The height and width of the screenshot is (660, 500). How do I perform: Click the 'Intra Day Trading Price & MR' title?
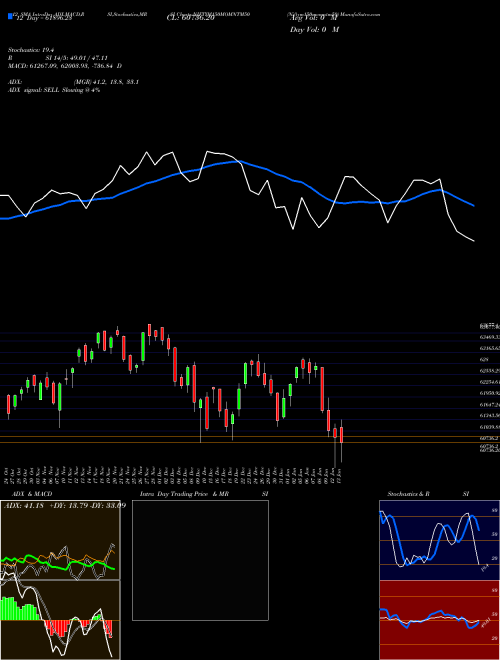click(184, 494)
